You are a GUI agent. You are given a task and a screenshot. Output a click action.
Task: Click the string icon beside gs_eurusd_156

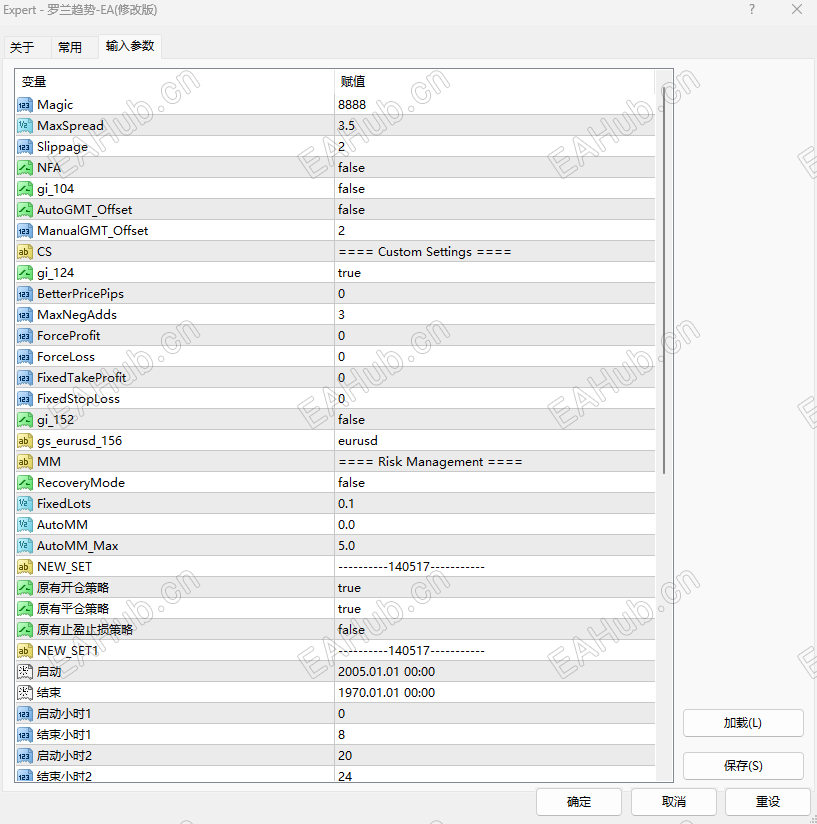click(x=25, y=441)
